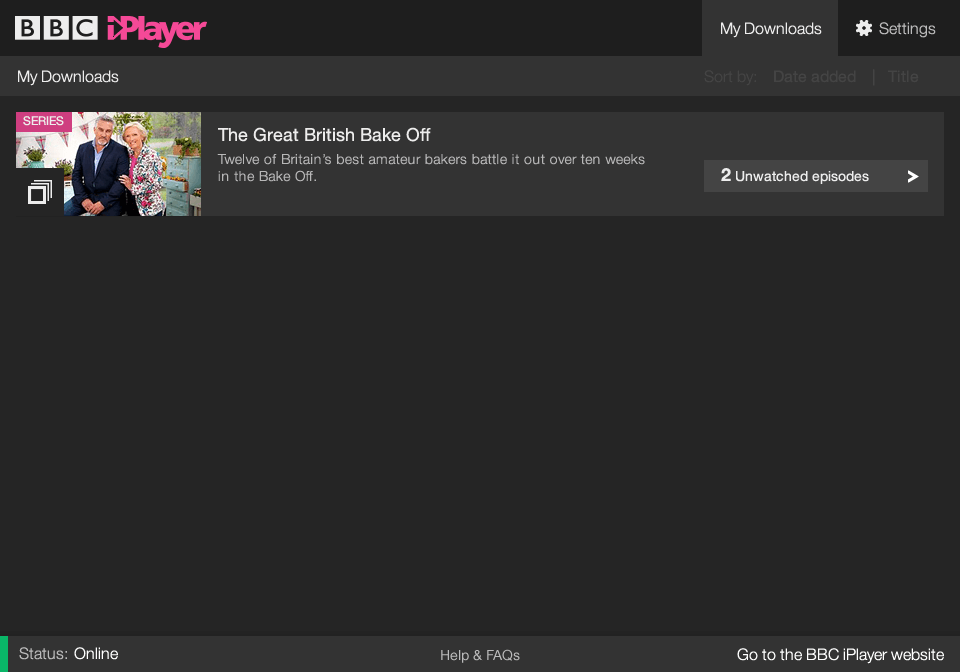Click the stacked episodes icon on thumbnail
Viewport: 960px width, 672px height.
(x=40, y=192)
